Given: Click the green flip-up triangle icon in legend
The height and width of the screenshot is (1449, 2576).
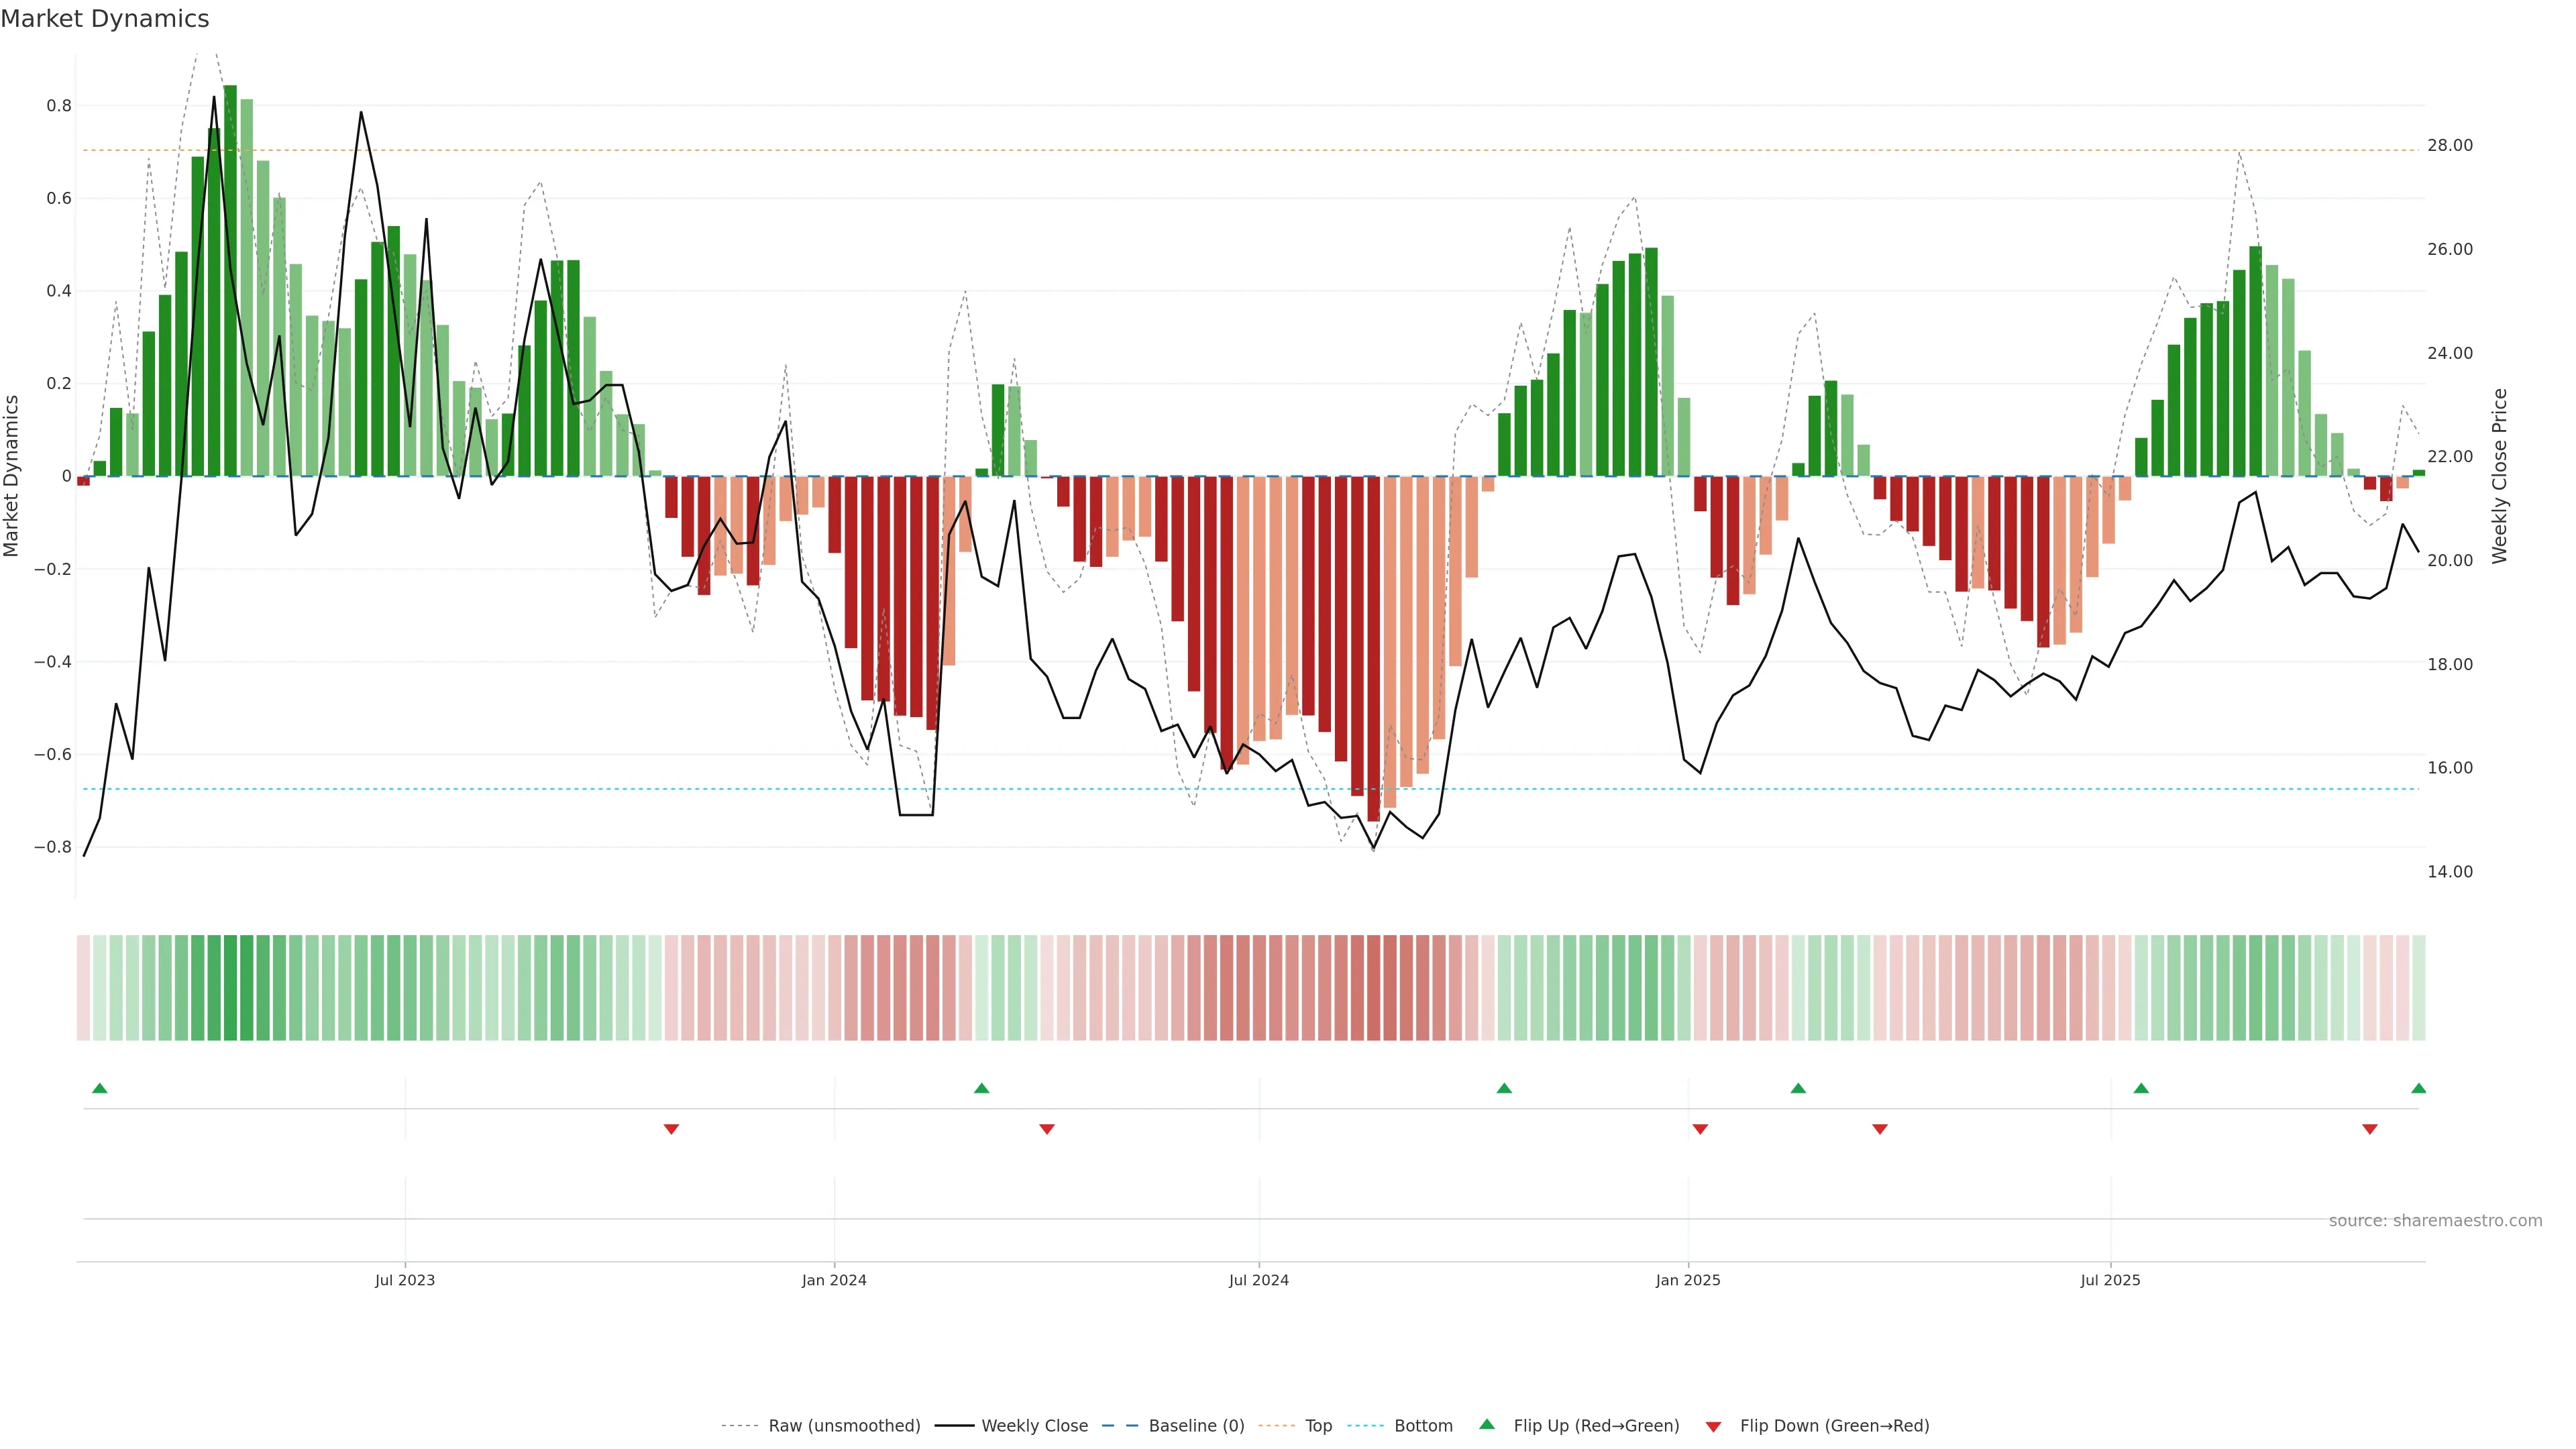Looking at the screenshot, I should [1487, 1425].
